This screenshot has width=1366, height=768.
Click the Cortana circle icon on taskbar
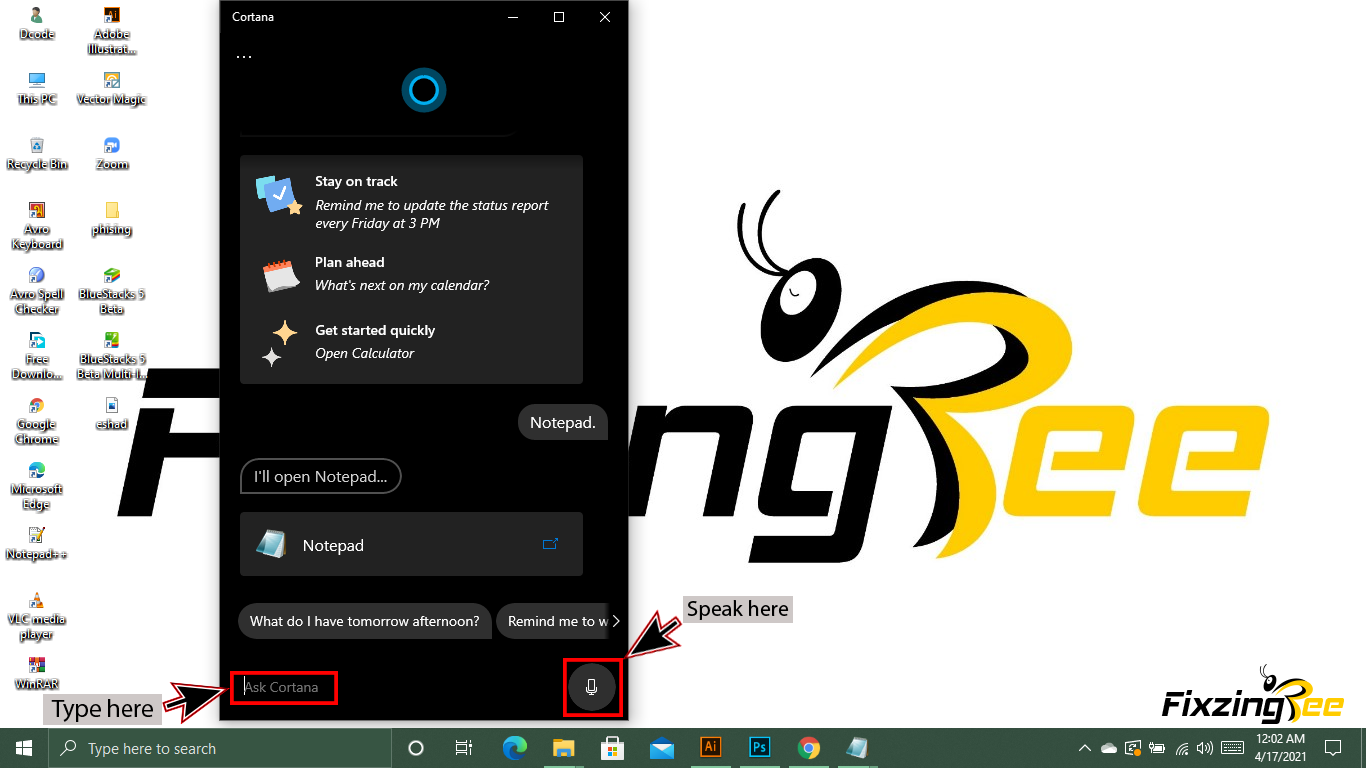click(x=416, y=748)
